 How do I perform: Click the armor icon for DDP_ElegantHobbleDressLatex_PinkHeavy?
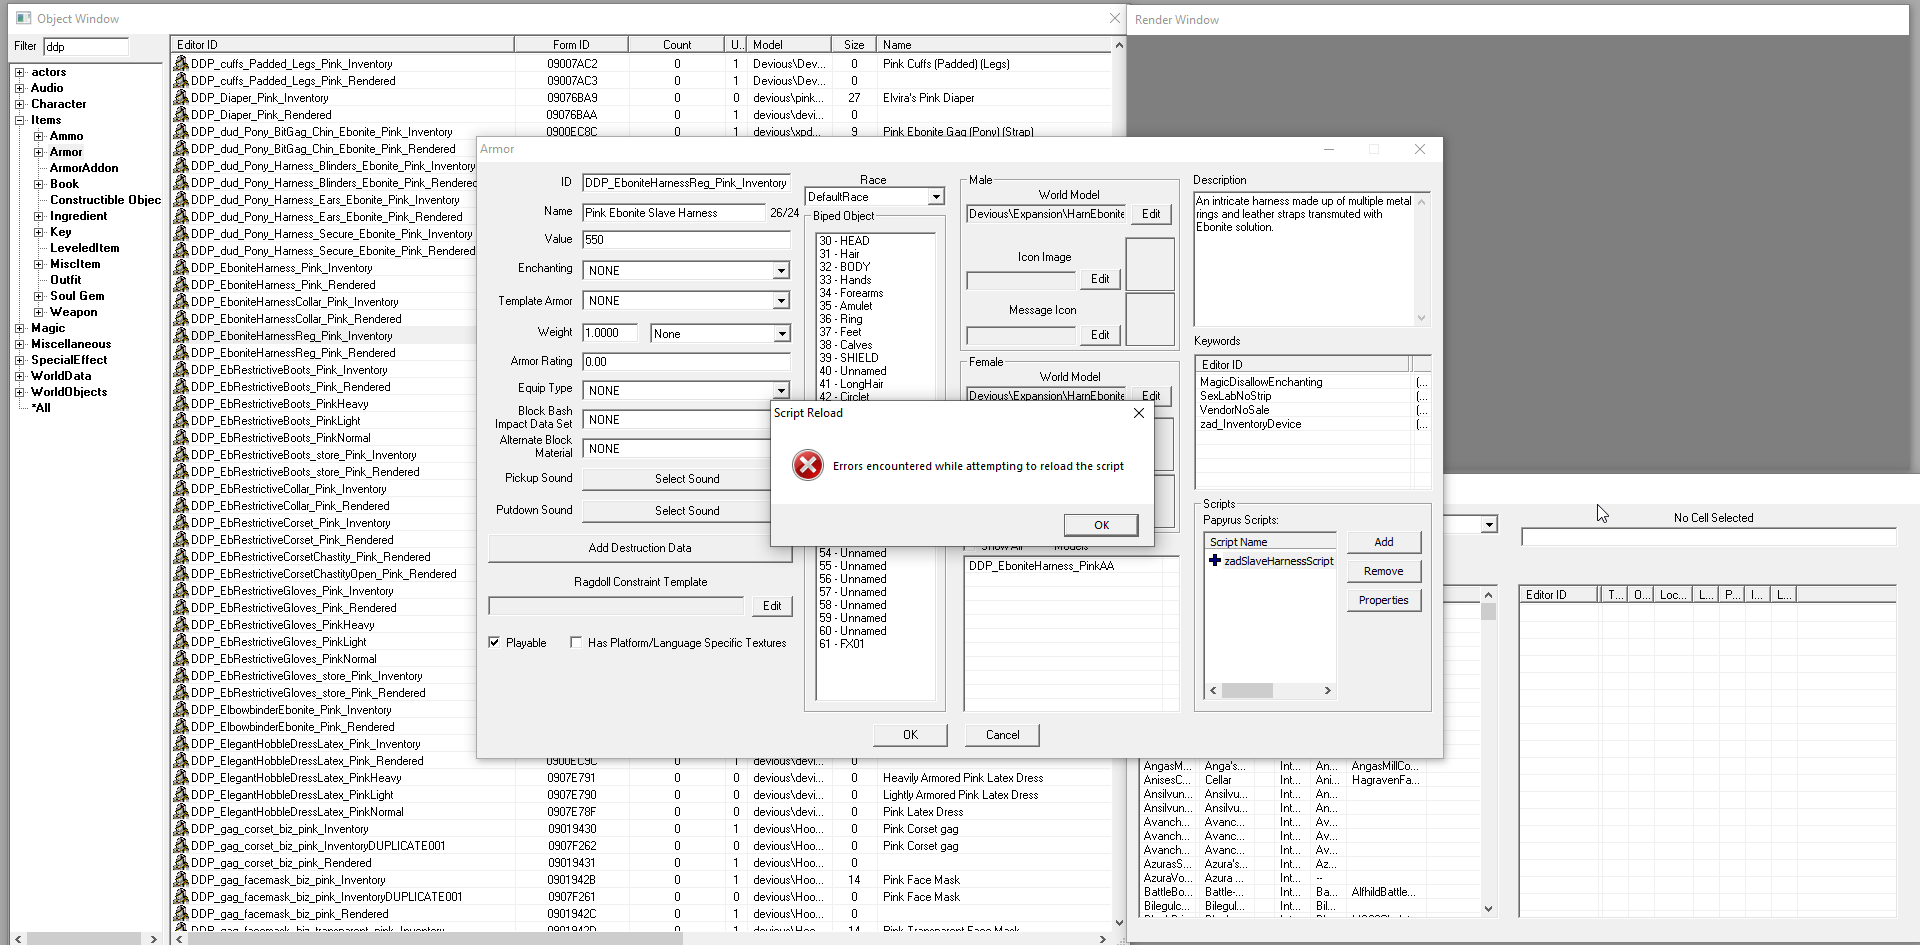[x=181, y=777]
